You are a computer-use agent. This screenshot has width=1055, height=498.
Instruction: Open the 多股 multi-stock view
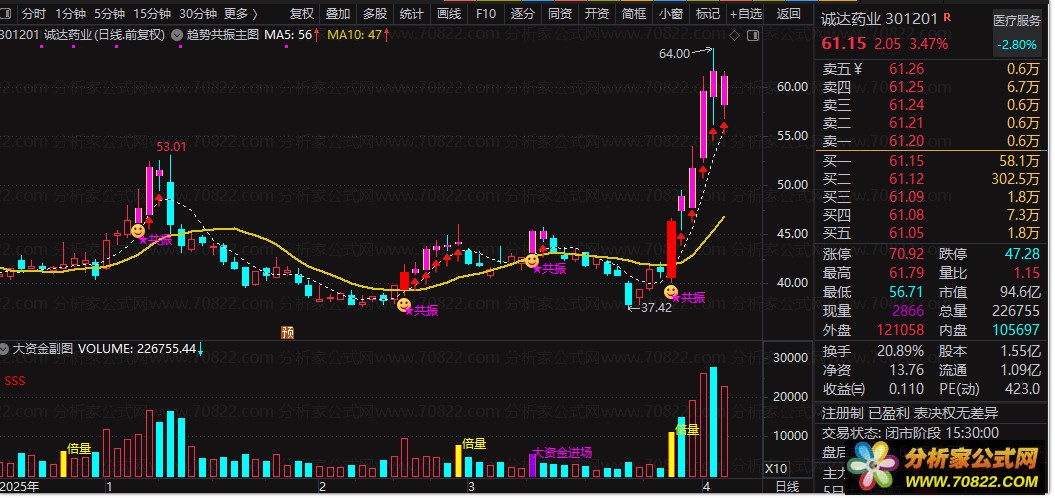[x=375, y=13]
